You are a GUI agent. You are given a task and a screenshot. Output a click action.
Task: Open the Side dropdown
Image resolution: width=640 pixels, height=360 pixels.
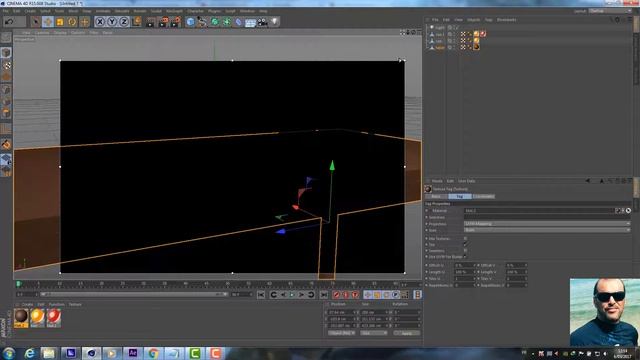click(547, 230)
